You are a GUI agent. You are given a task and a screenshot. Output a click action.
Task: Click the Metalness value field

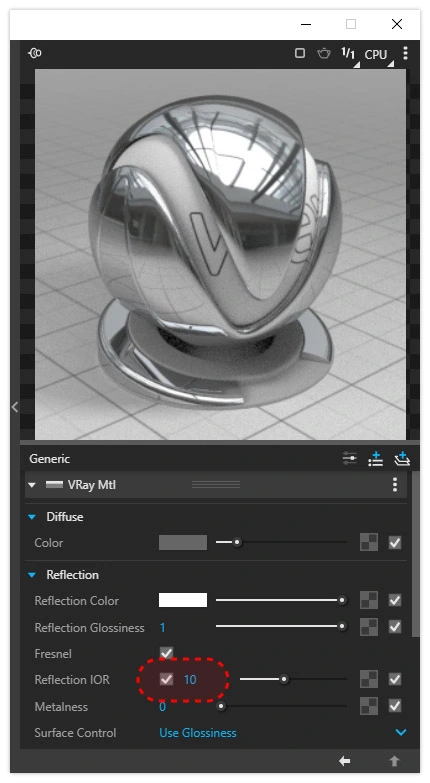[163, 707]
